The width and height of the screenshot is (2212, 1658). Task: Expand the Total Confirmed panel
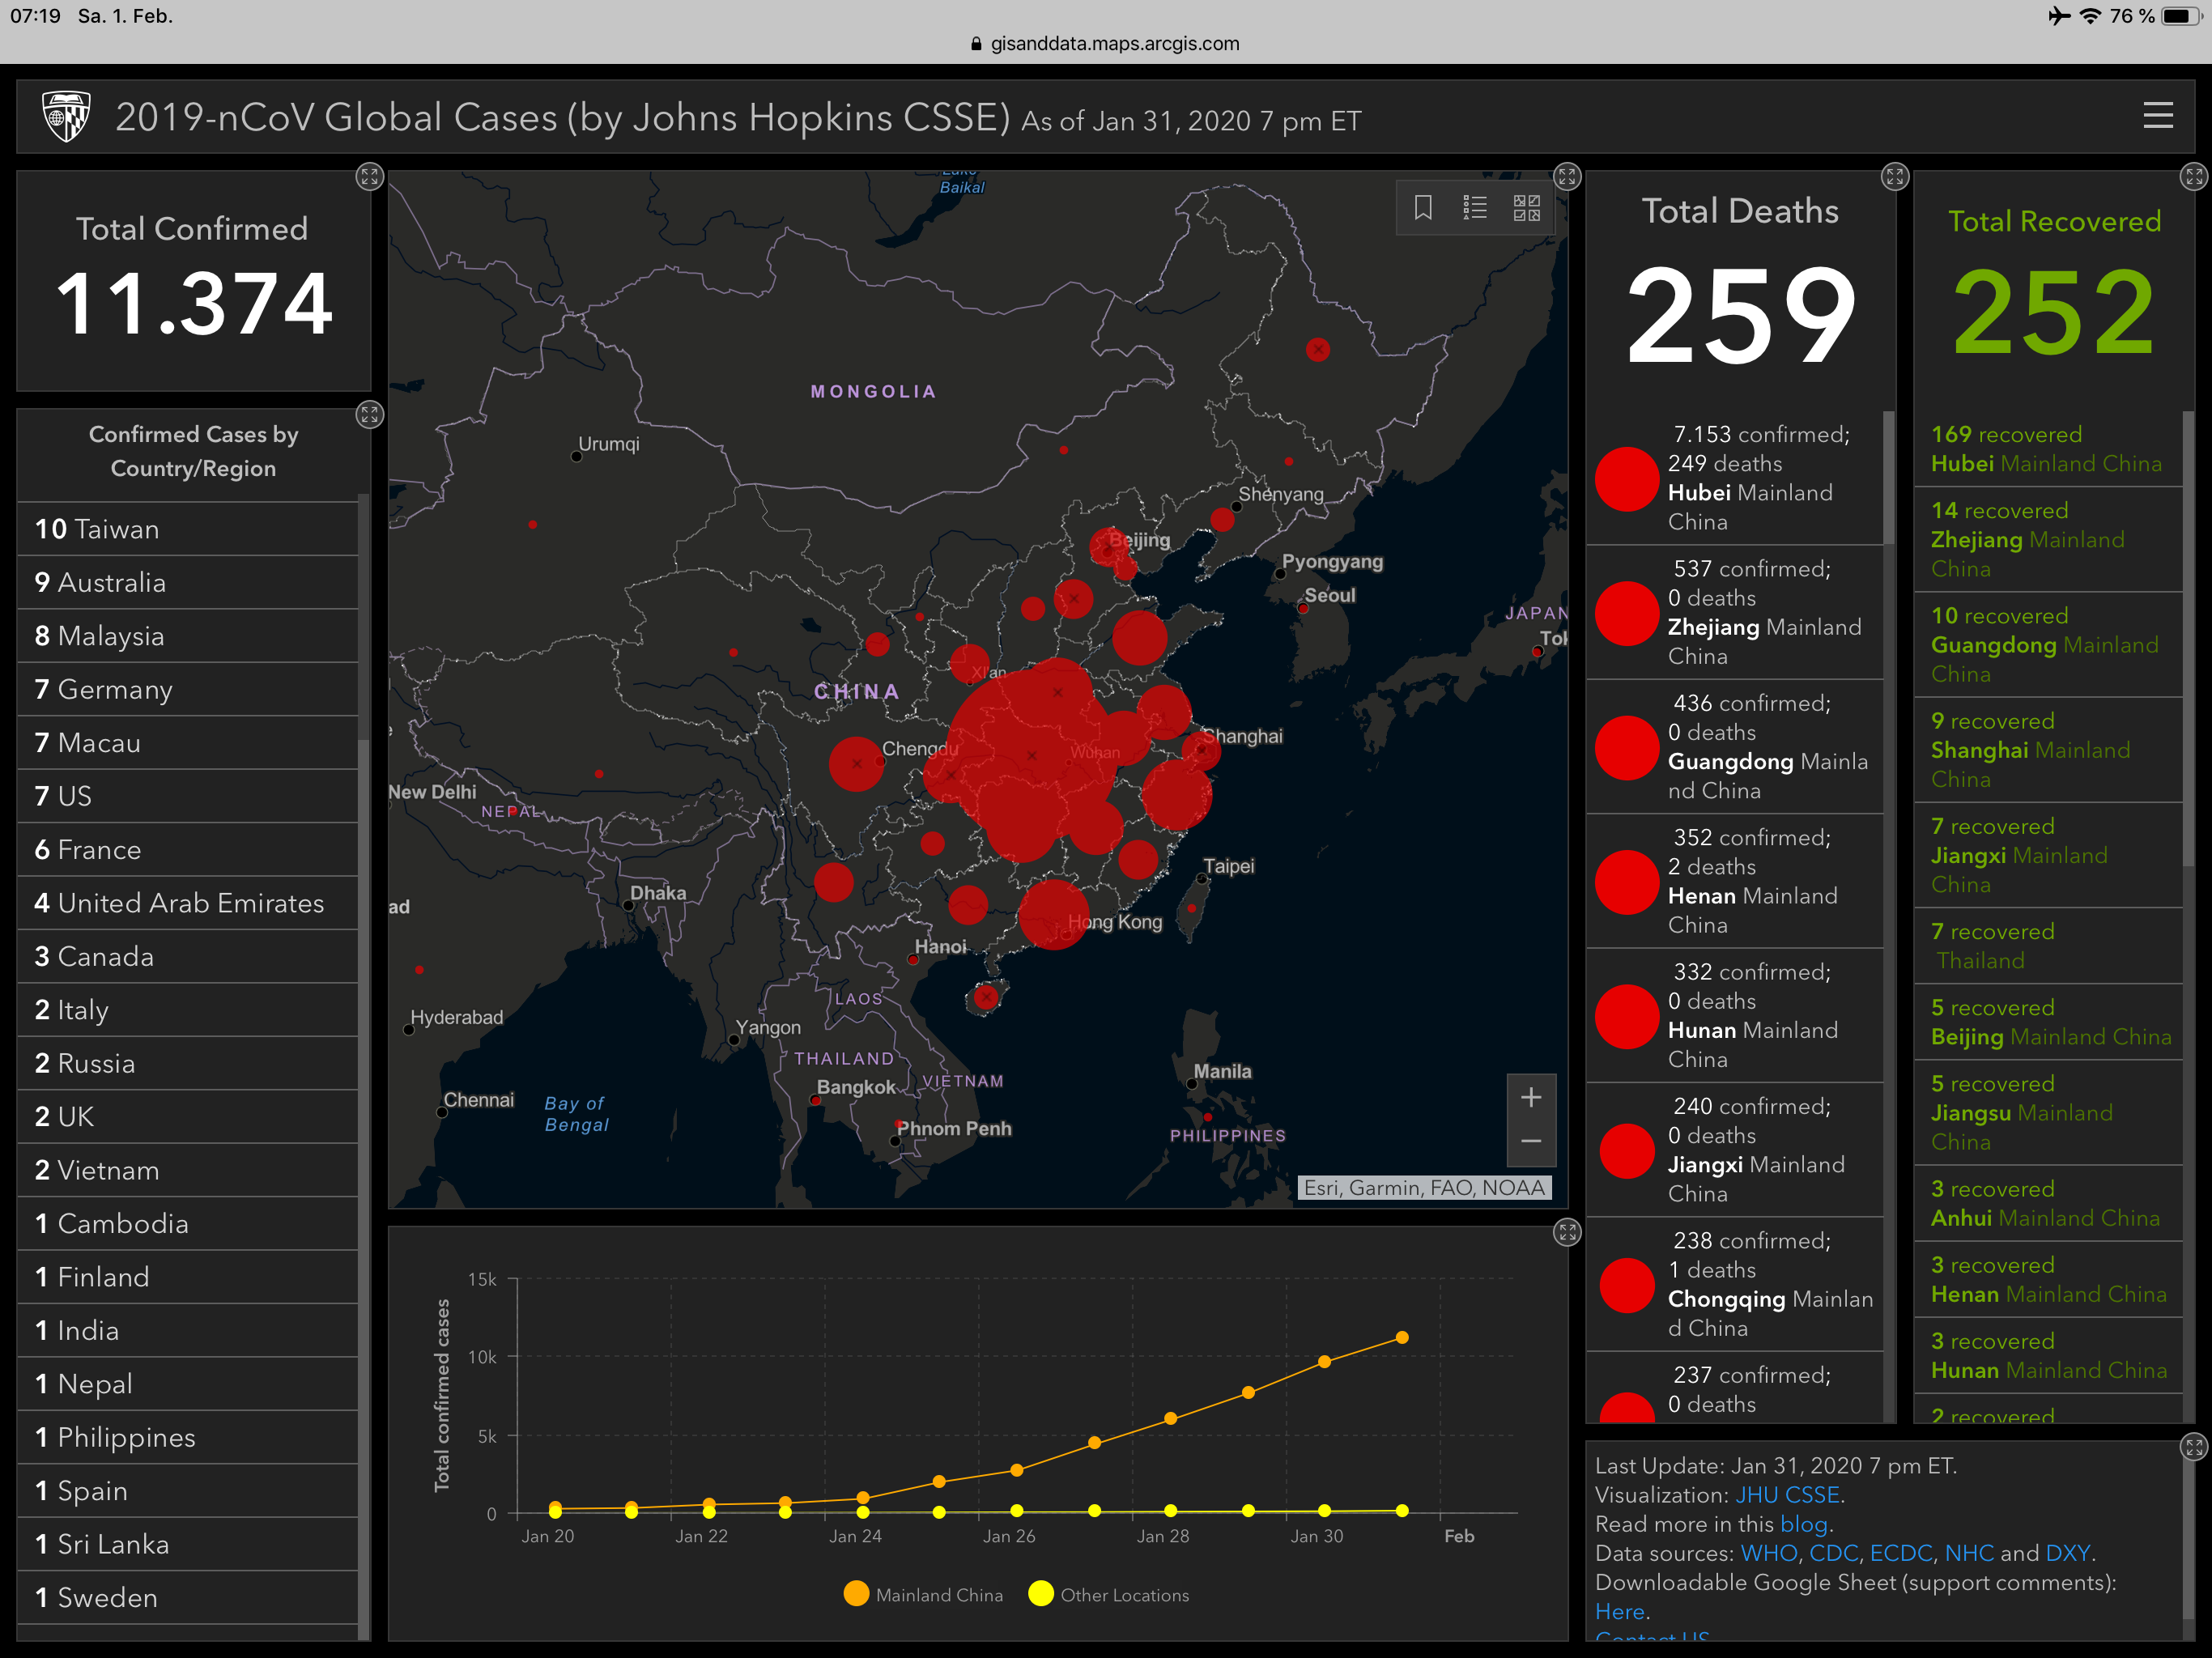click(x=369, y=177)
